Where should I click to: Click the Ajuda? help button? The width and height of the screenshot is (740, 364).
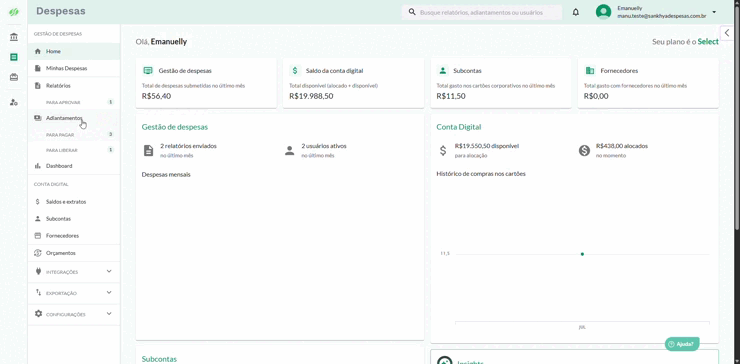[682, 344]
